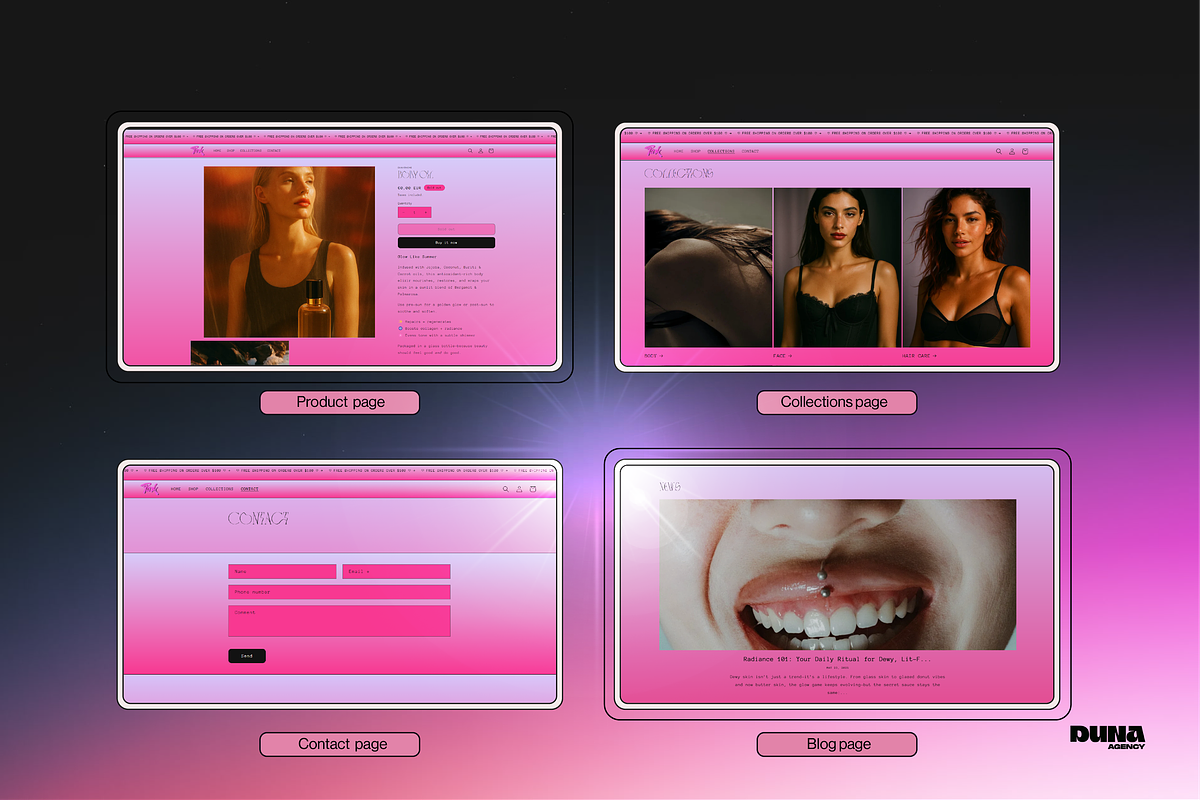Click the Blog page label

(837, 744)
